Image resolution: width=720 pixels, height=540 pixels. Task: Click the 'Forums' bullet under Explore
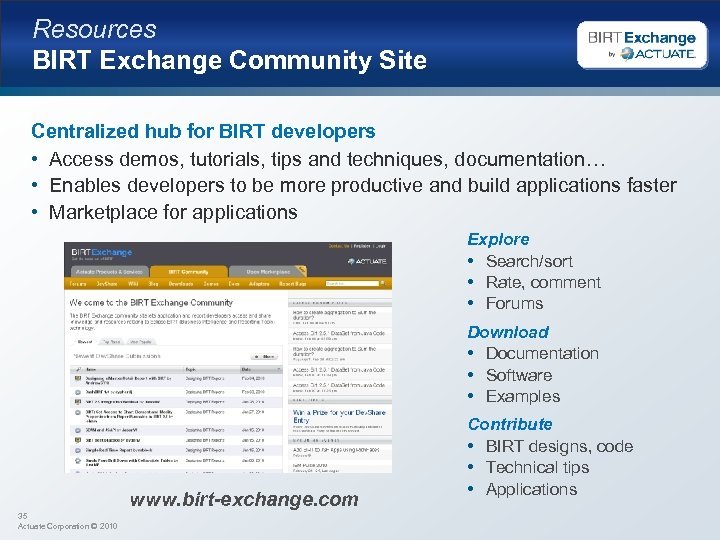pyautogui.click(x=515, y=304)
